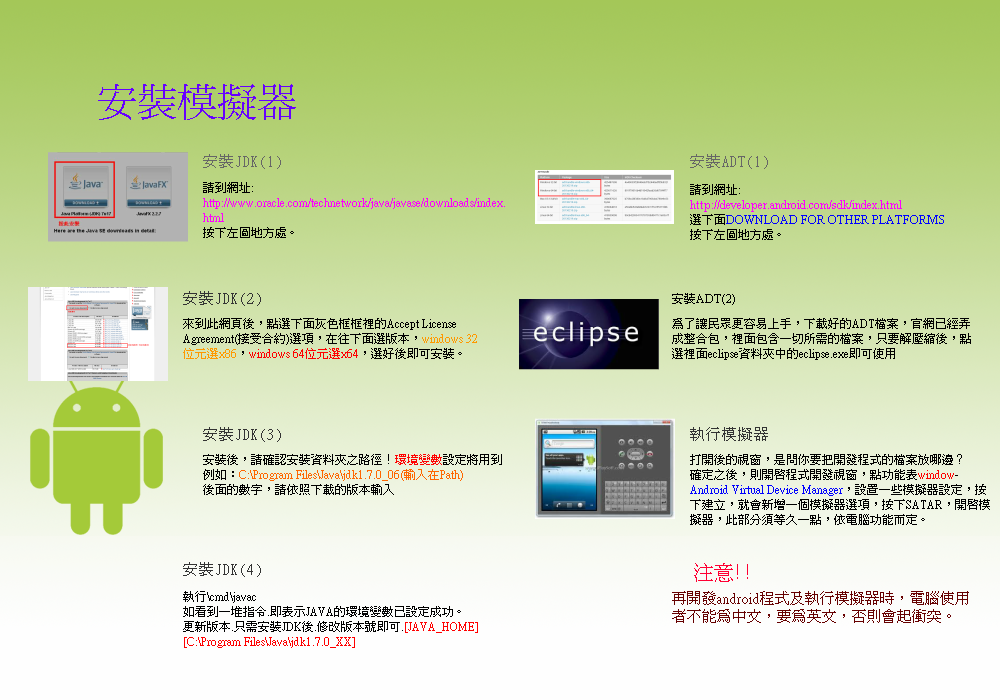
Task: Click the 安裝JDK(3) heading
Action: (242, 435)
